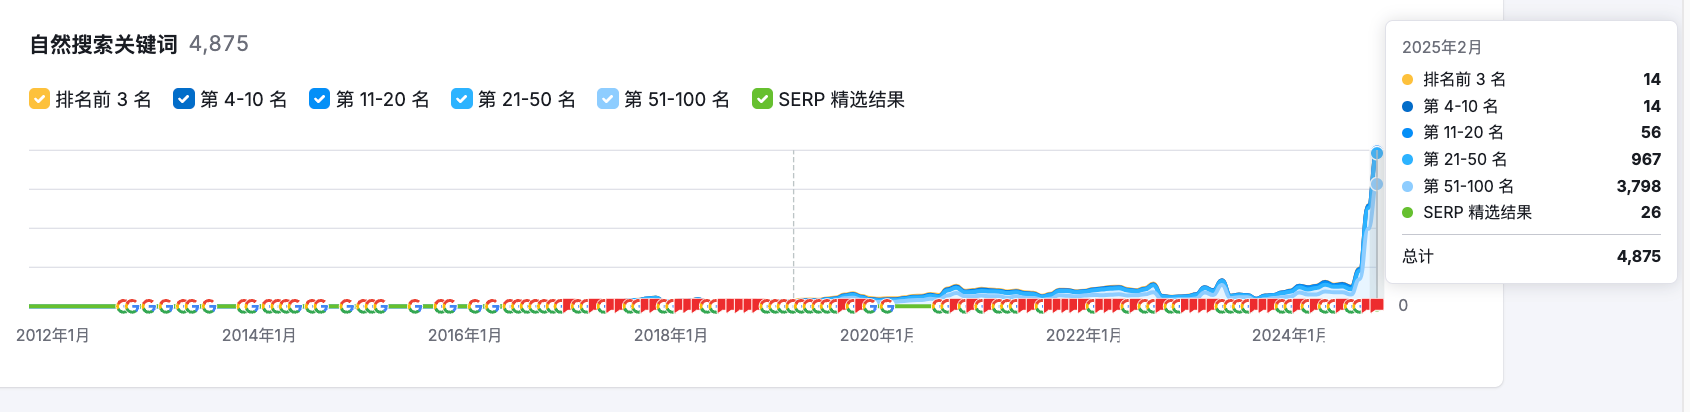Select the topmost highlighted data point
The image size is (1690, 412).
[x=1377, y=153]
